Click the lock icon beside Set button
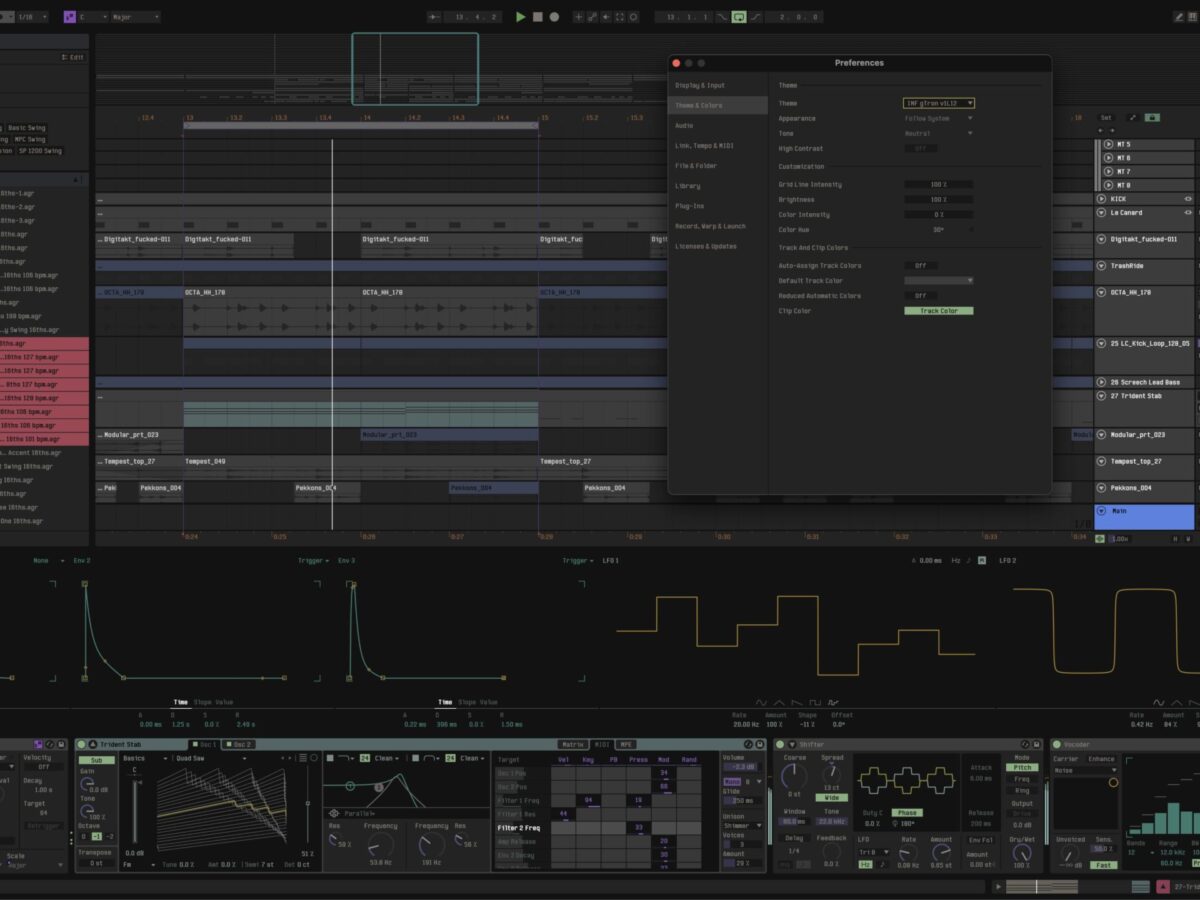1200x900 pixels. point(1152,117)
